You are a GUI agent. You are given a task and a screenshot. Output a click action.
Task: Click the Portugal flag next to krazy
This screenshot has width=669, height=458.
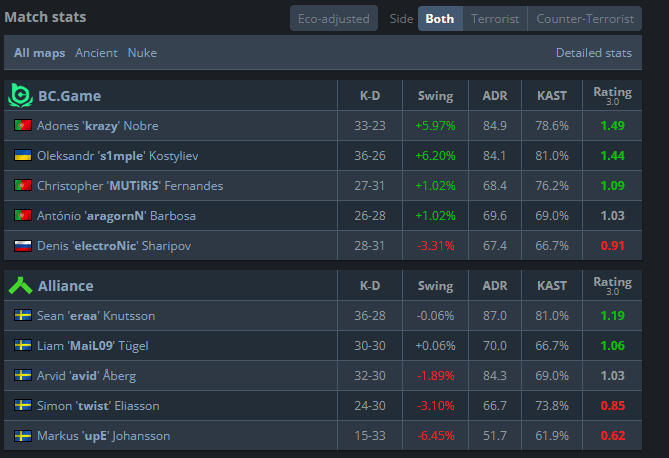[23, 125]
